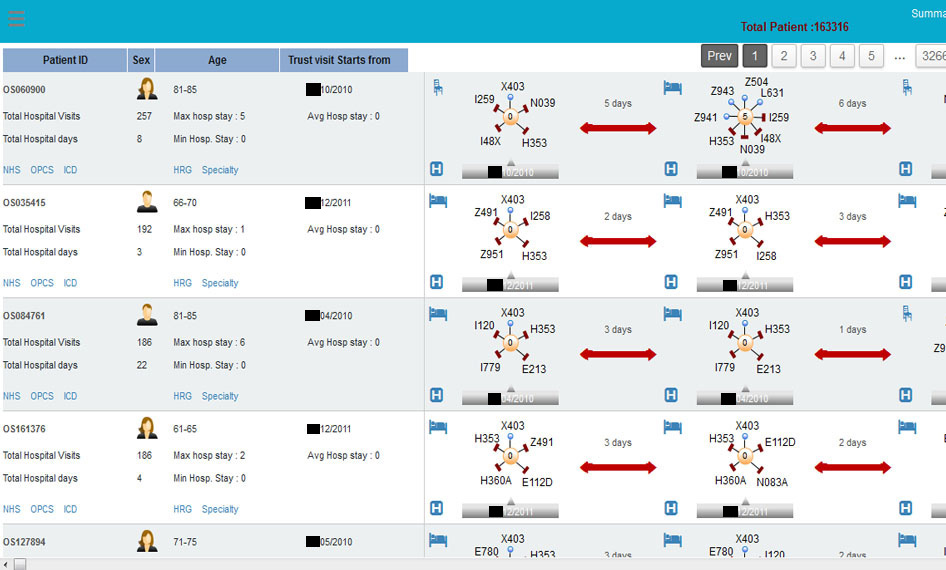Open ICD link for patient OS161376
Image resolution: width=946 pixels, height=570 pixels.
[71, 509]
